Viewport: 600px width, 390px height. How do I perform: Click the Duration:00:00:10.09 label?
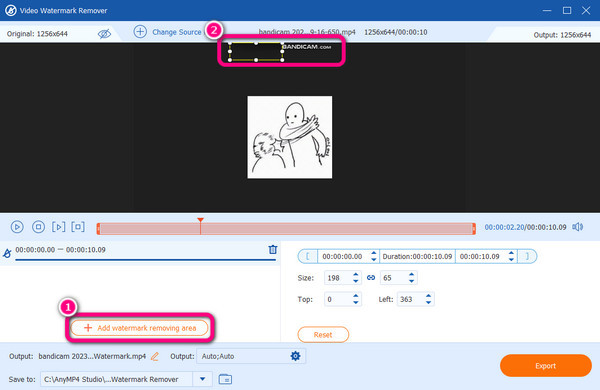(417, 256)
